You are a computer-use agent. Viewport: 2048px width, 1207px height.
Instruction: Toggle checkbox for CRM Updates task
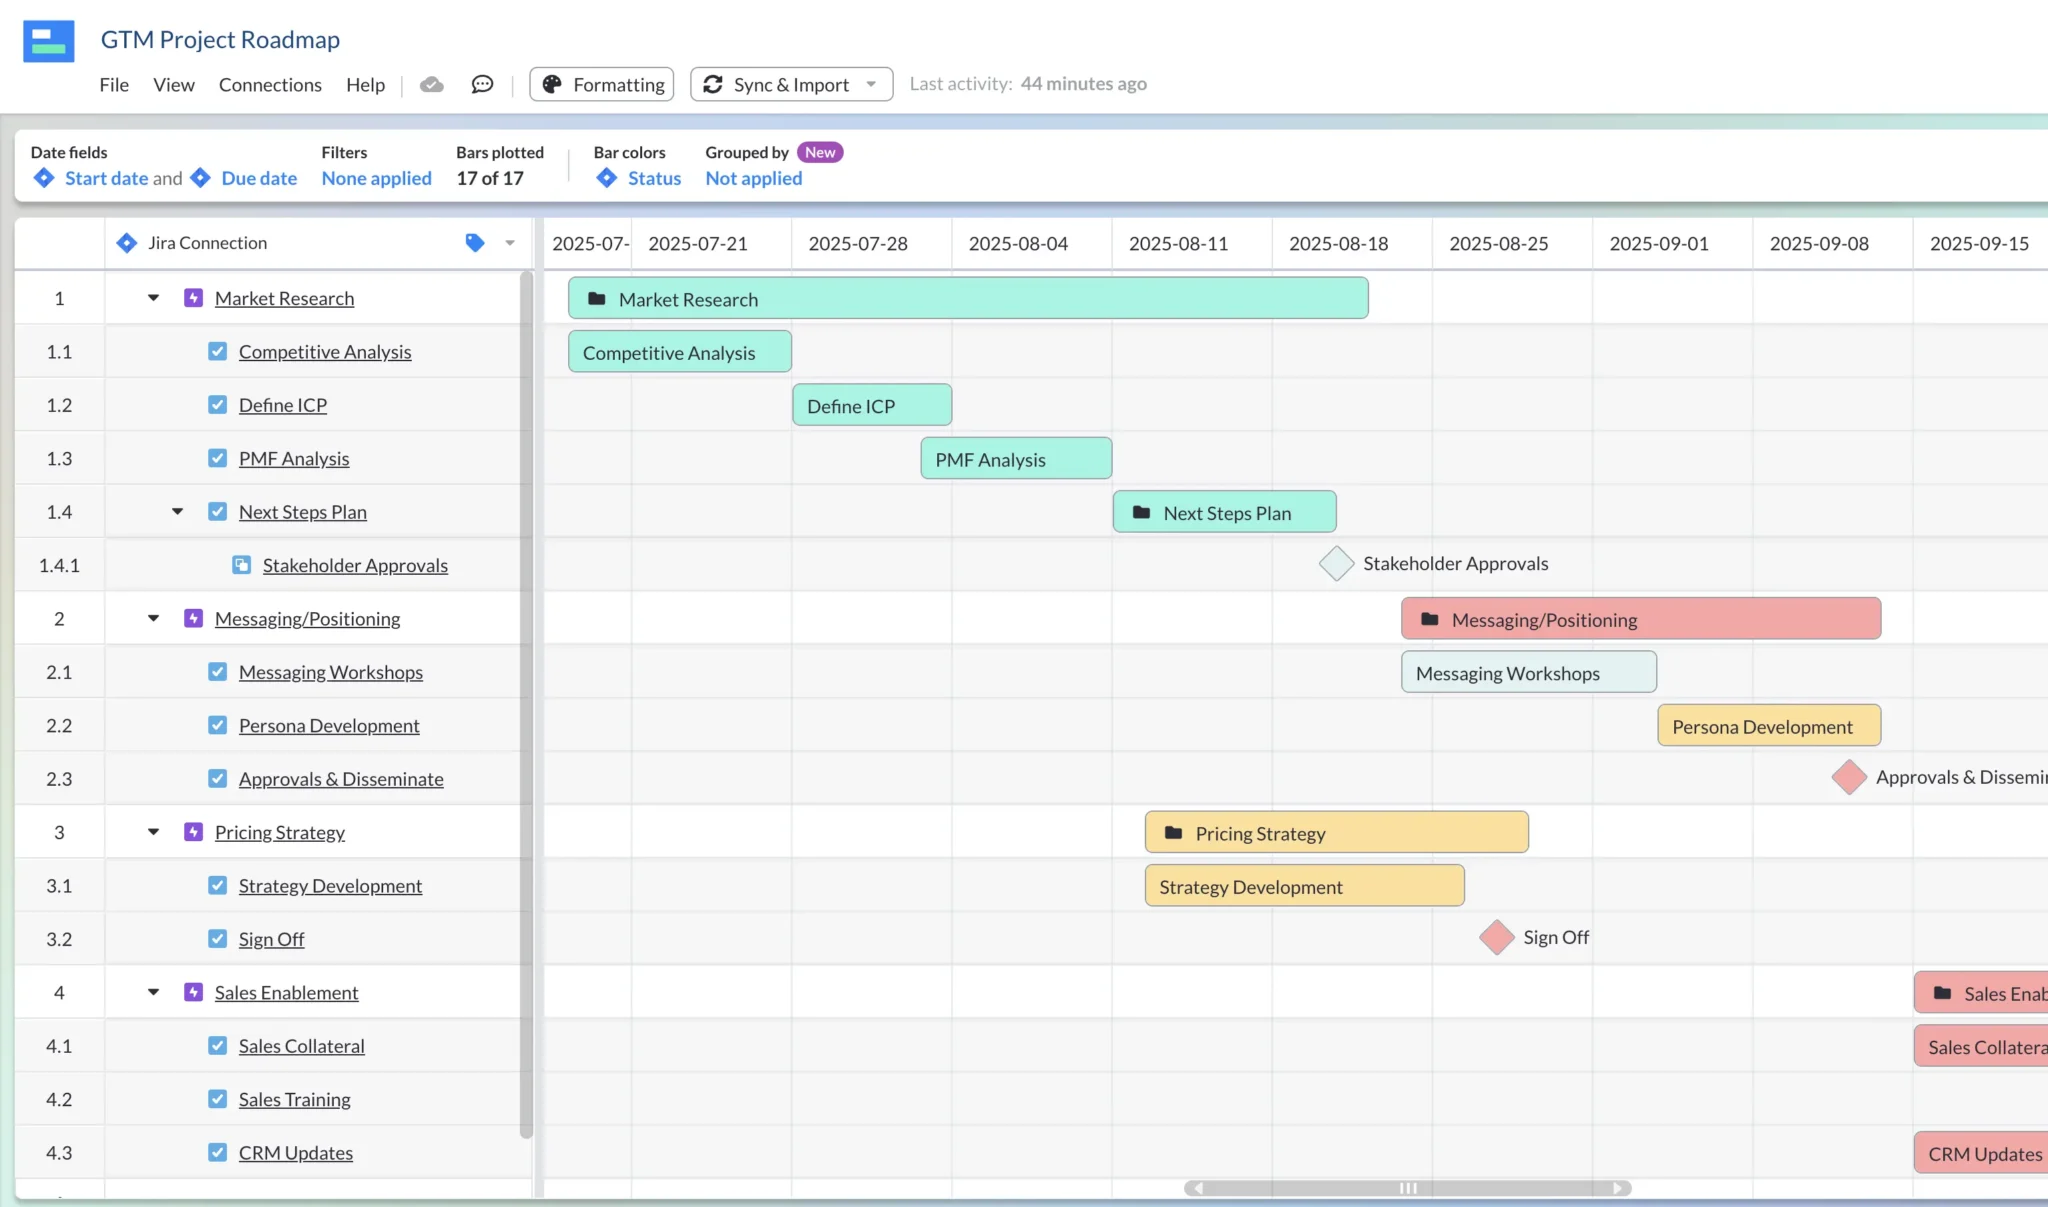(217, 1152)
